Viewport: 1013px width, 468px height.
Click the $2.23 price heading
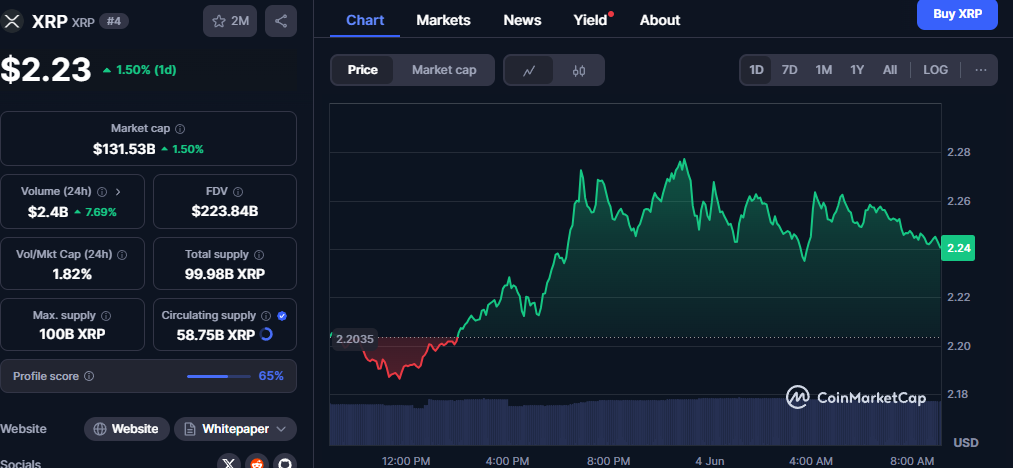(x=46, y=69)
